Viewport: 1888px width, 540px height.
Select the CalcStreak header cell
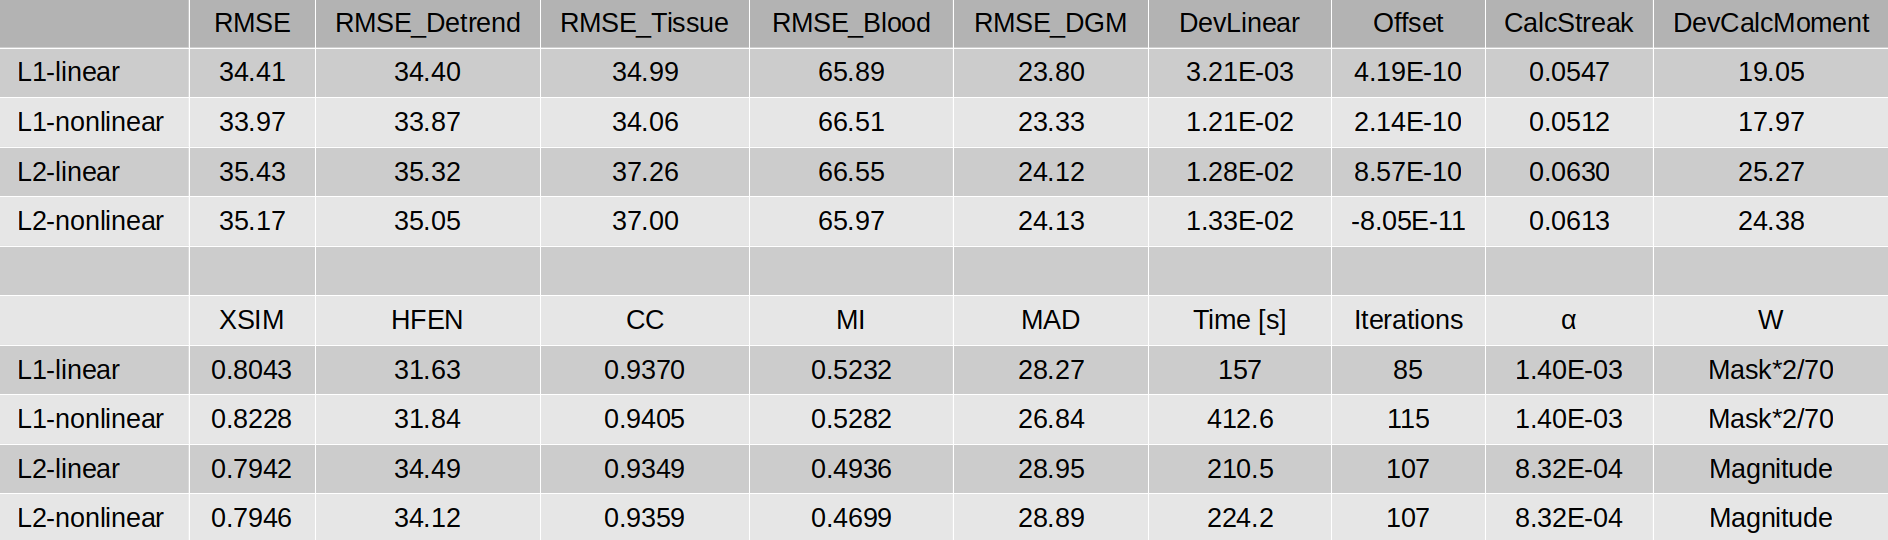[1568, 23]
